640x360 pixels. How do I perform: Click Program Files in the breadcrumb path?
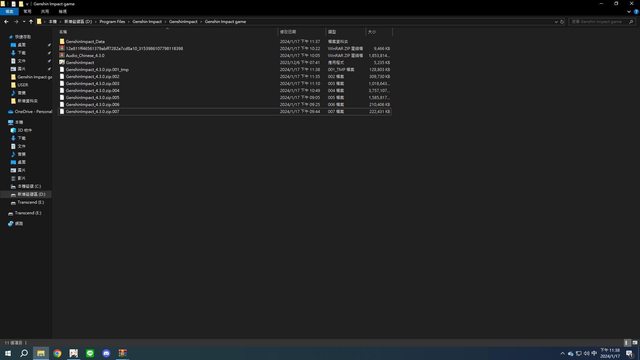[x=112, y=22]
